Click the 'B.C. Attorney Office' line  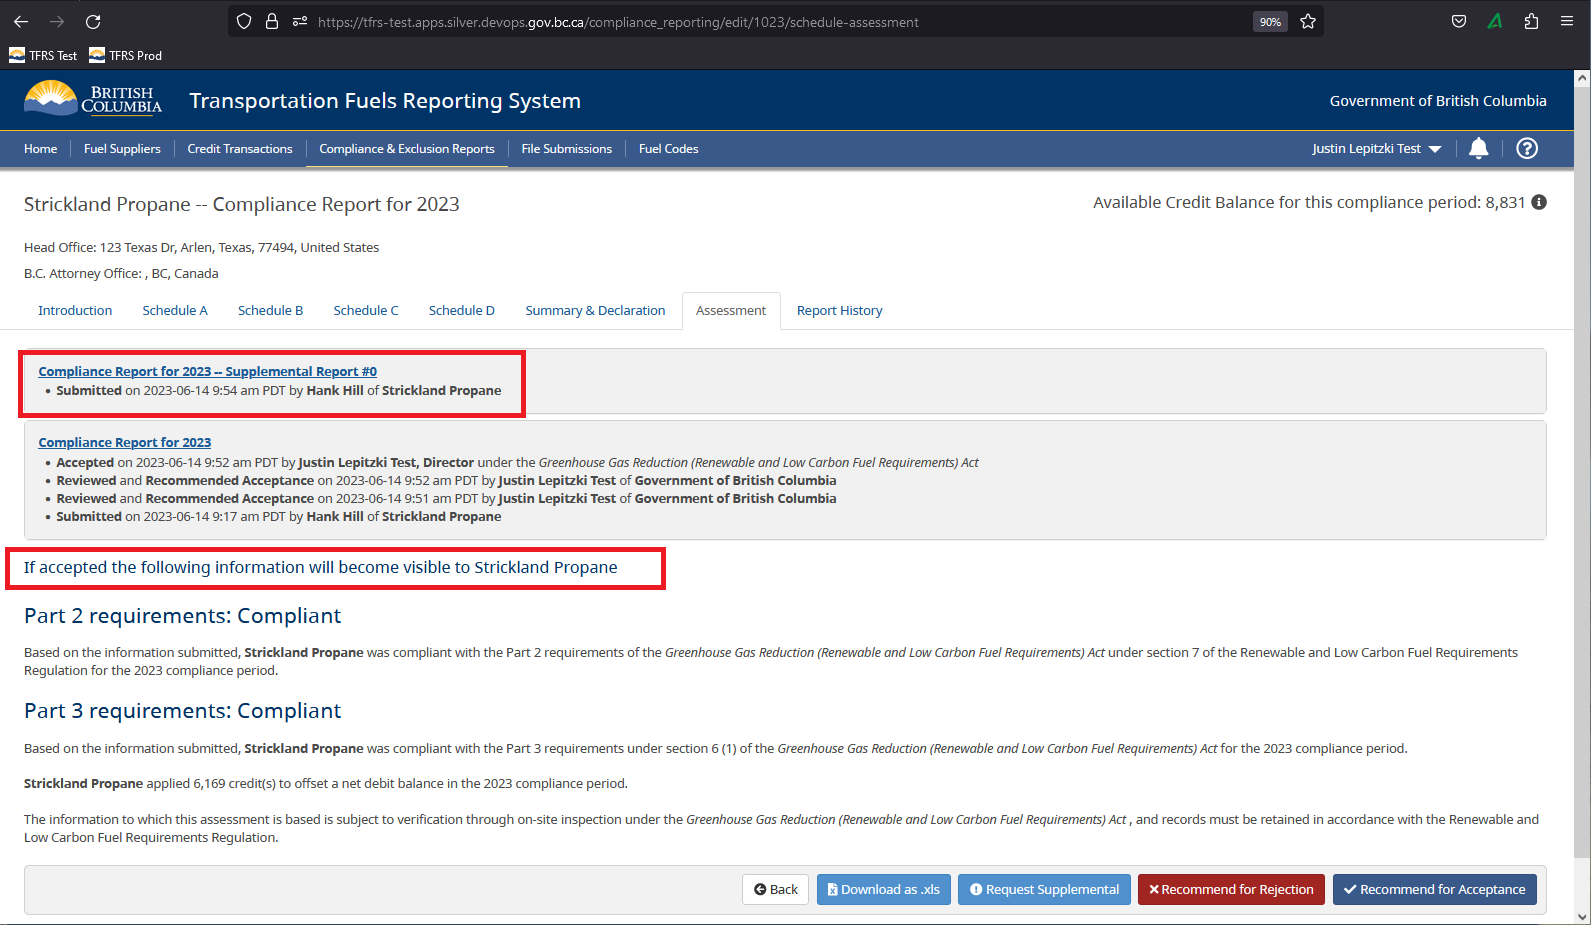coord(121,273)
